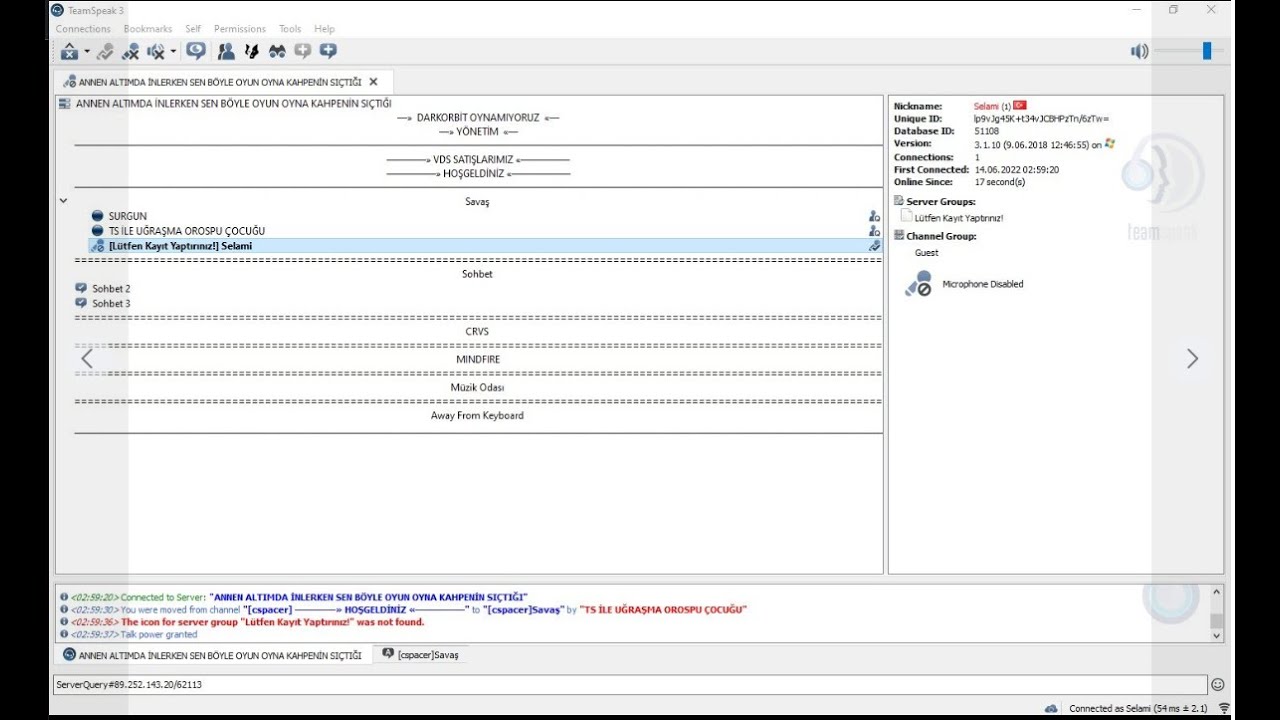Switch to the [cspacer]Savaş chat tab
Viewport: 1280px width, 720px height.
[x=420, y=655]
